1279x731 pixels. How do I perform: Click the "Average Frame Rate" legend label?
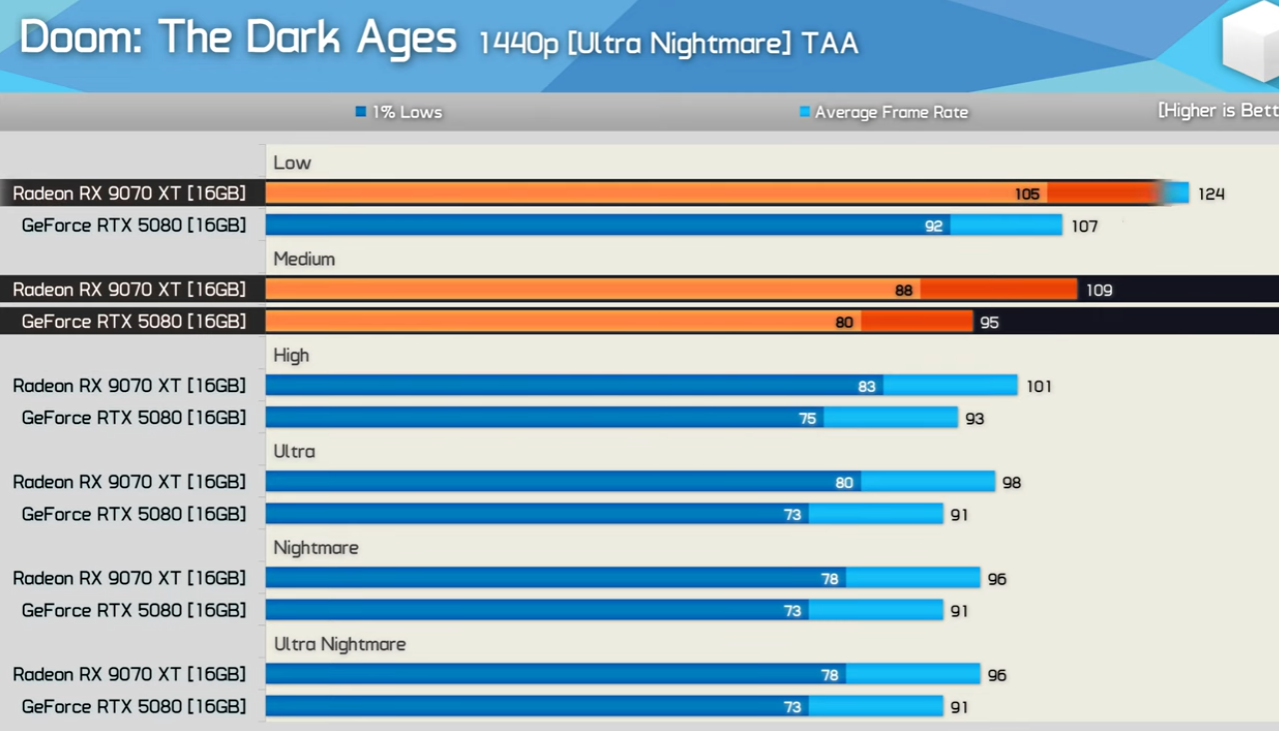(x=891, y=112)
